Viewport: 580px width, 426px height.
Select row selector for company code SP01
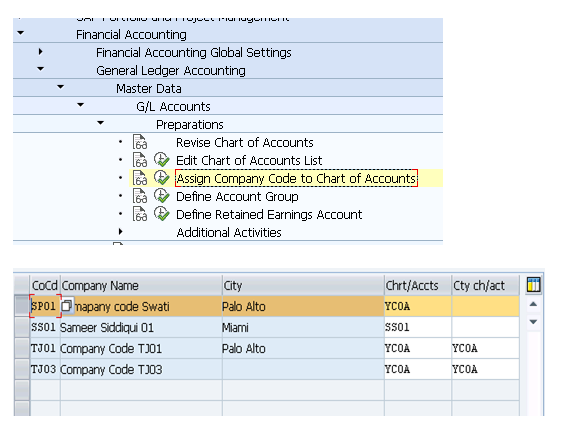pos(22,306)
